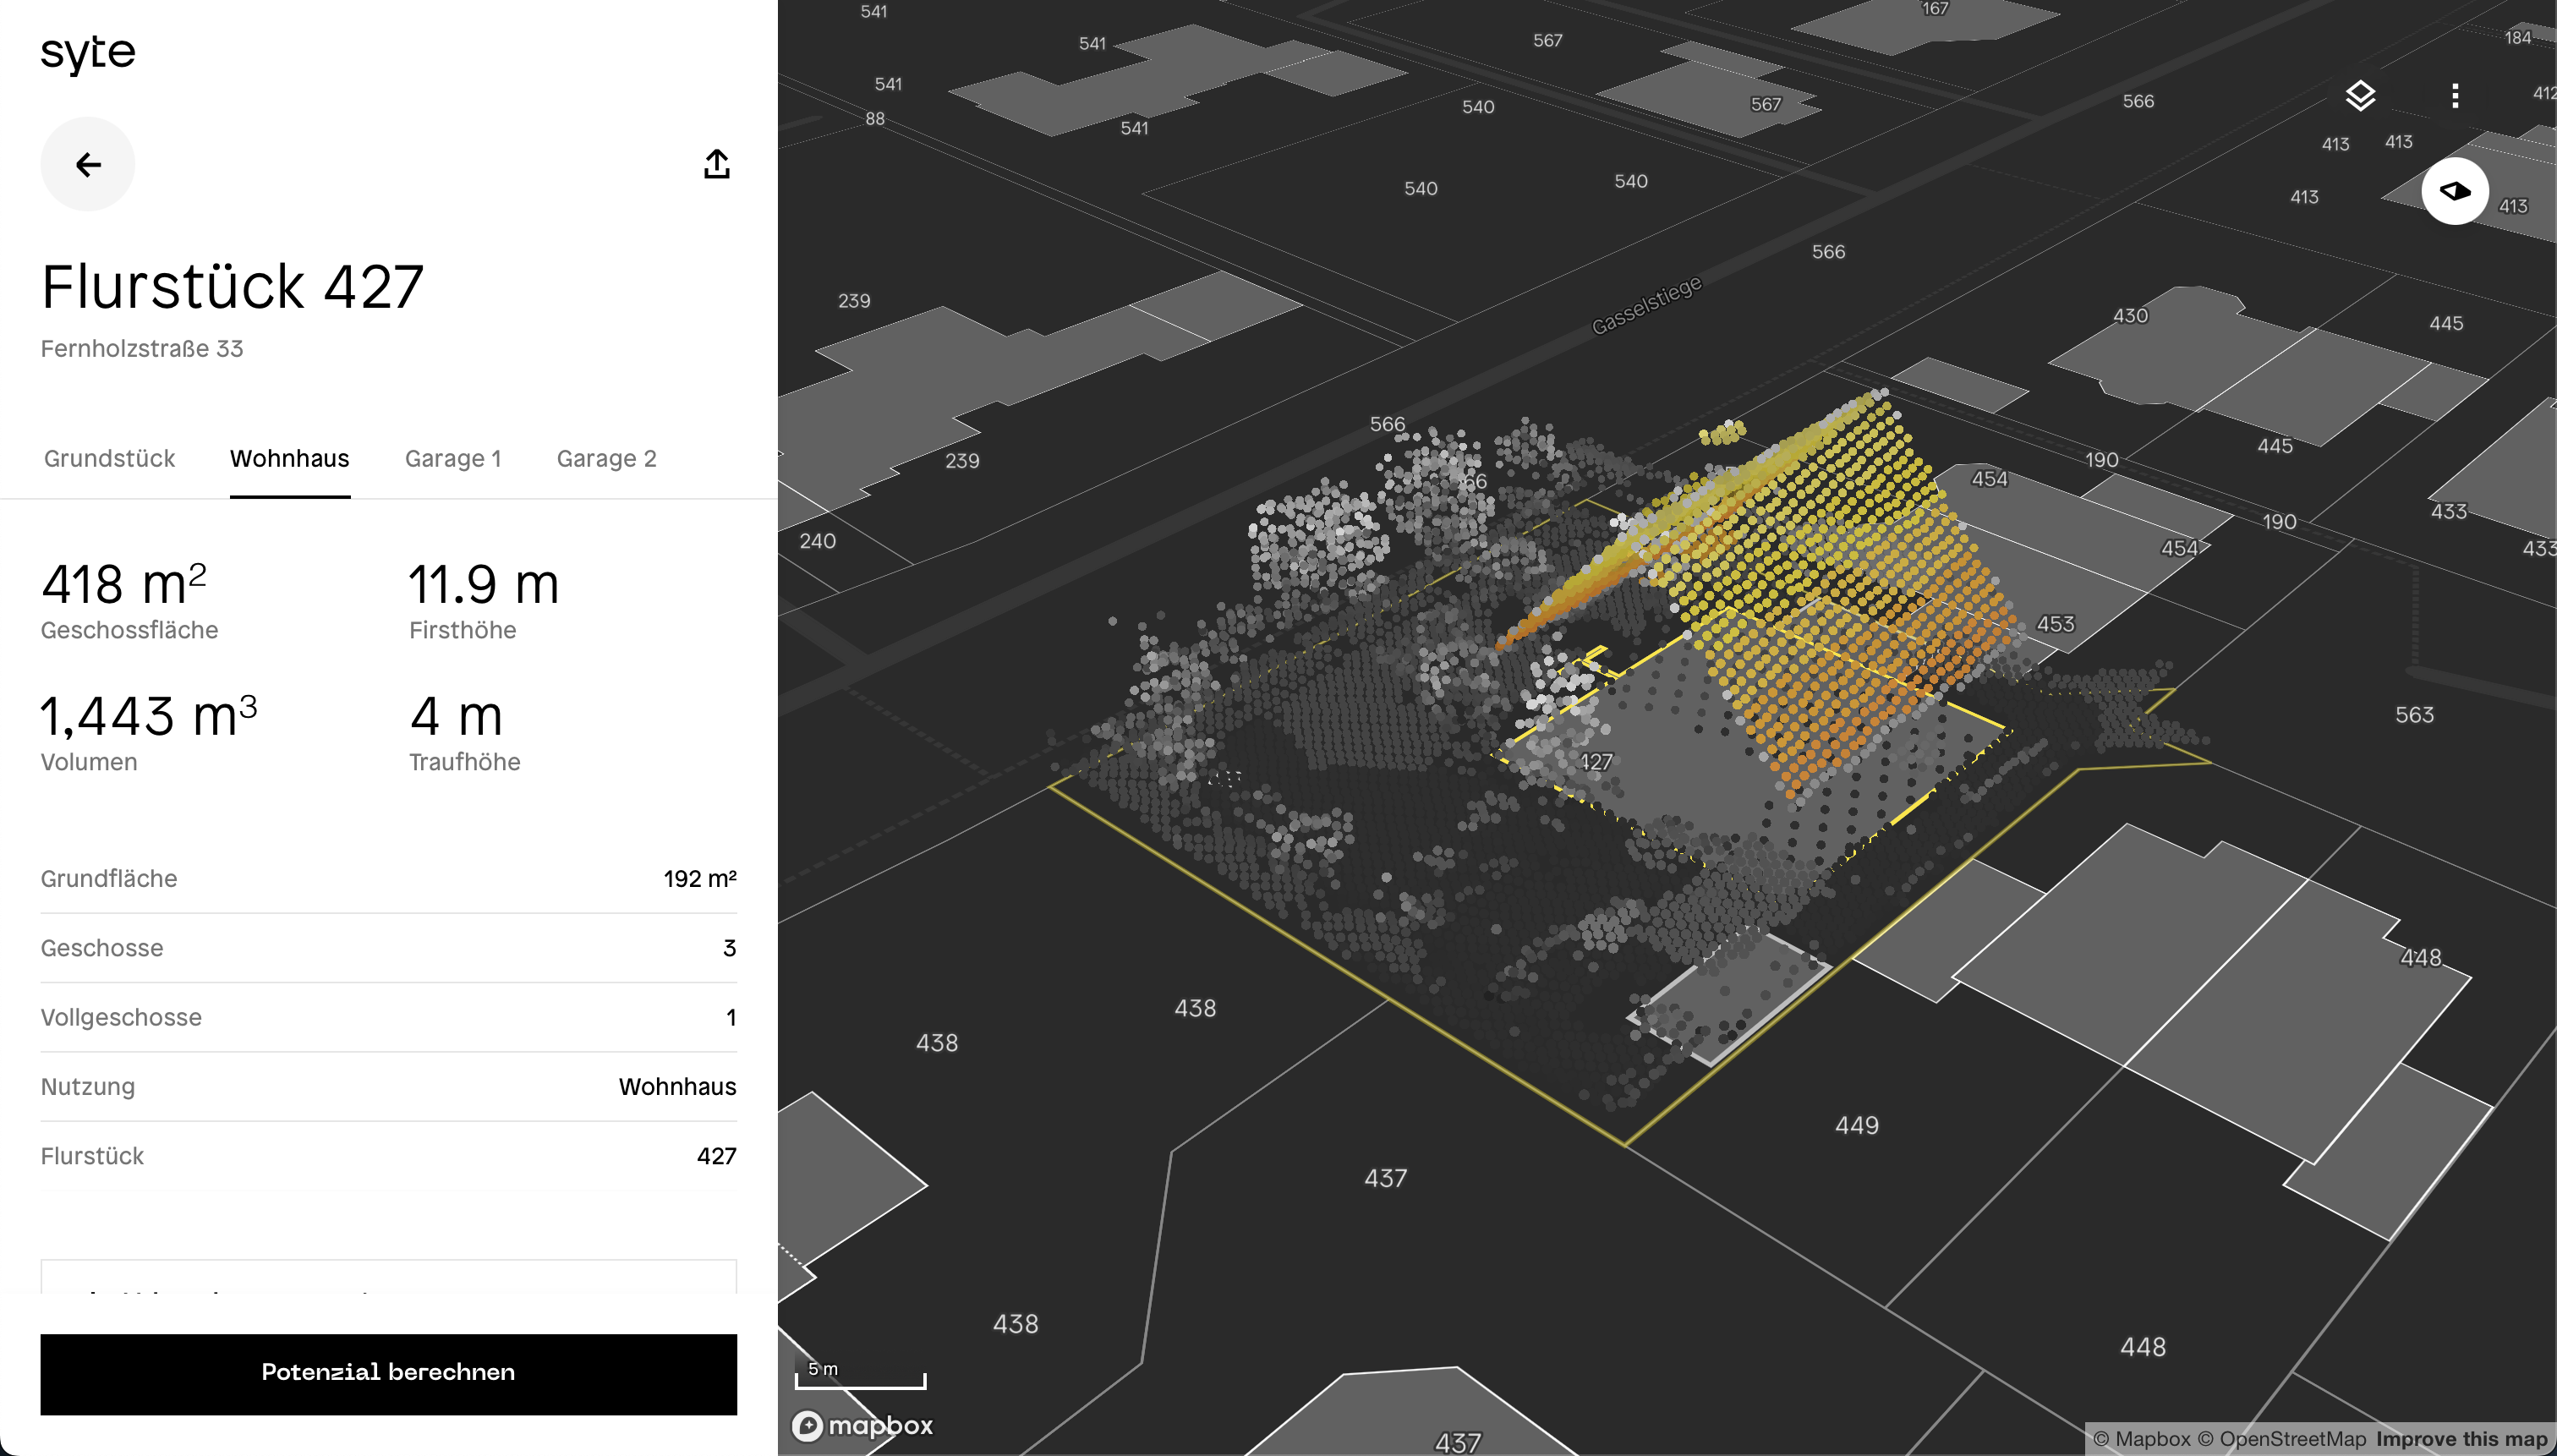Click the Mapbox logo
Image resolution: width=2557 pixels, height=1456 pixels.
pos(862,1425)
